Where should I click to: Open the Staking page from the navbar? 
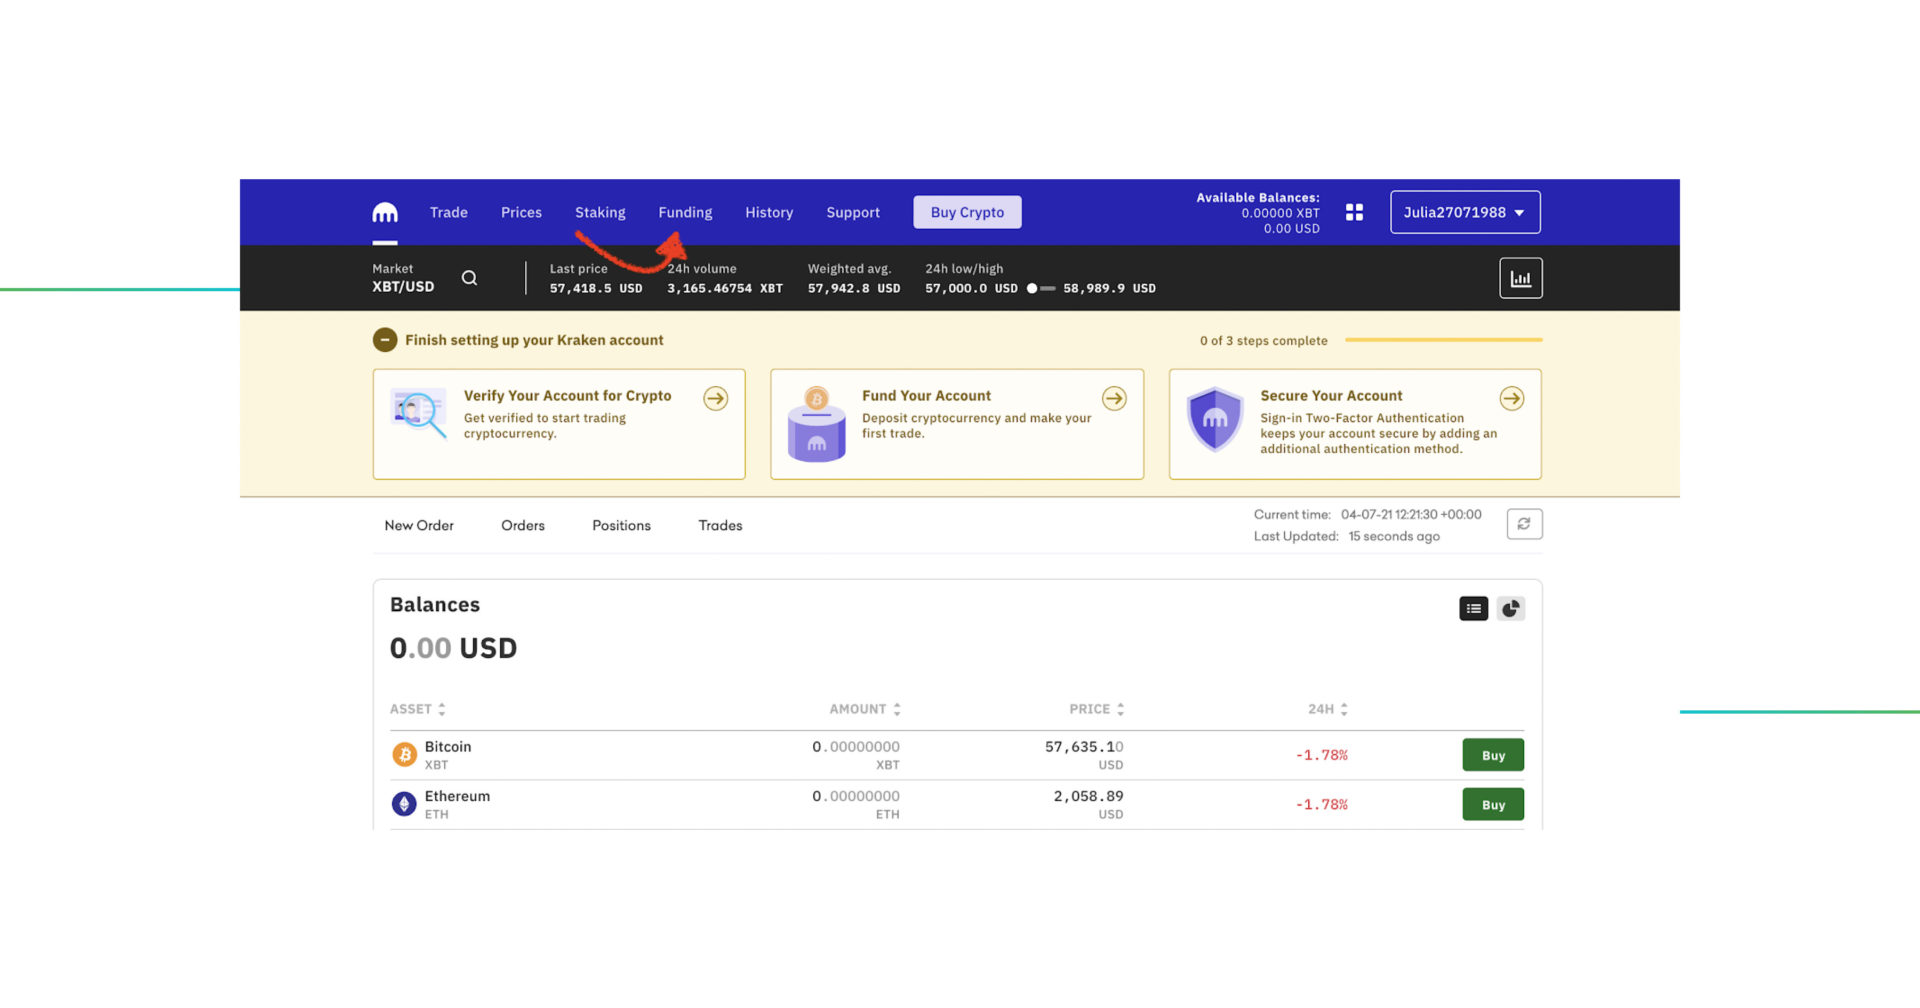600,212
